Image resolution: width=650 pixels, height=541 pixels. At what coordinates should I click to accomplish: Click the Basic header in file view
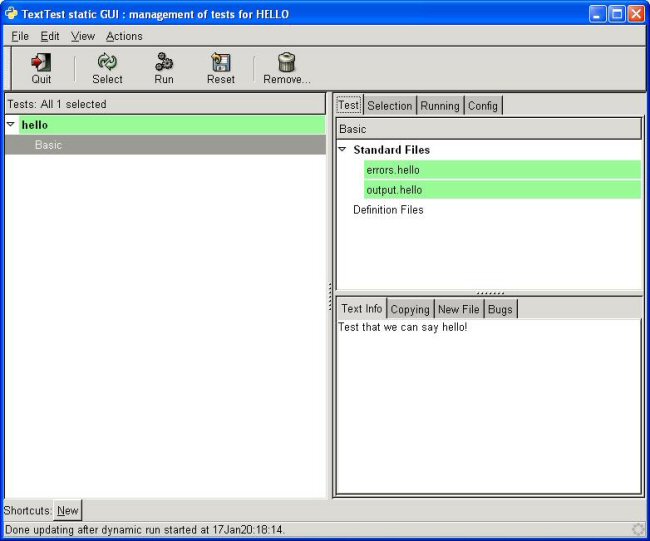pos(489,129)
